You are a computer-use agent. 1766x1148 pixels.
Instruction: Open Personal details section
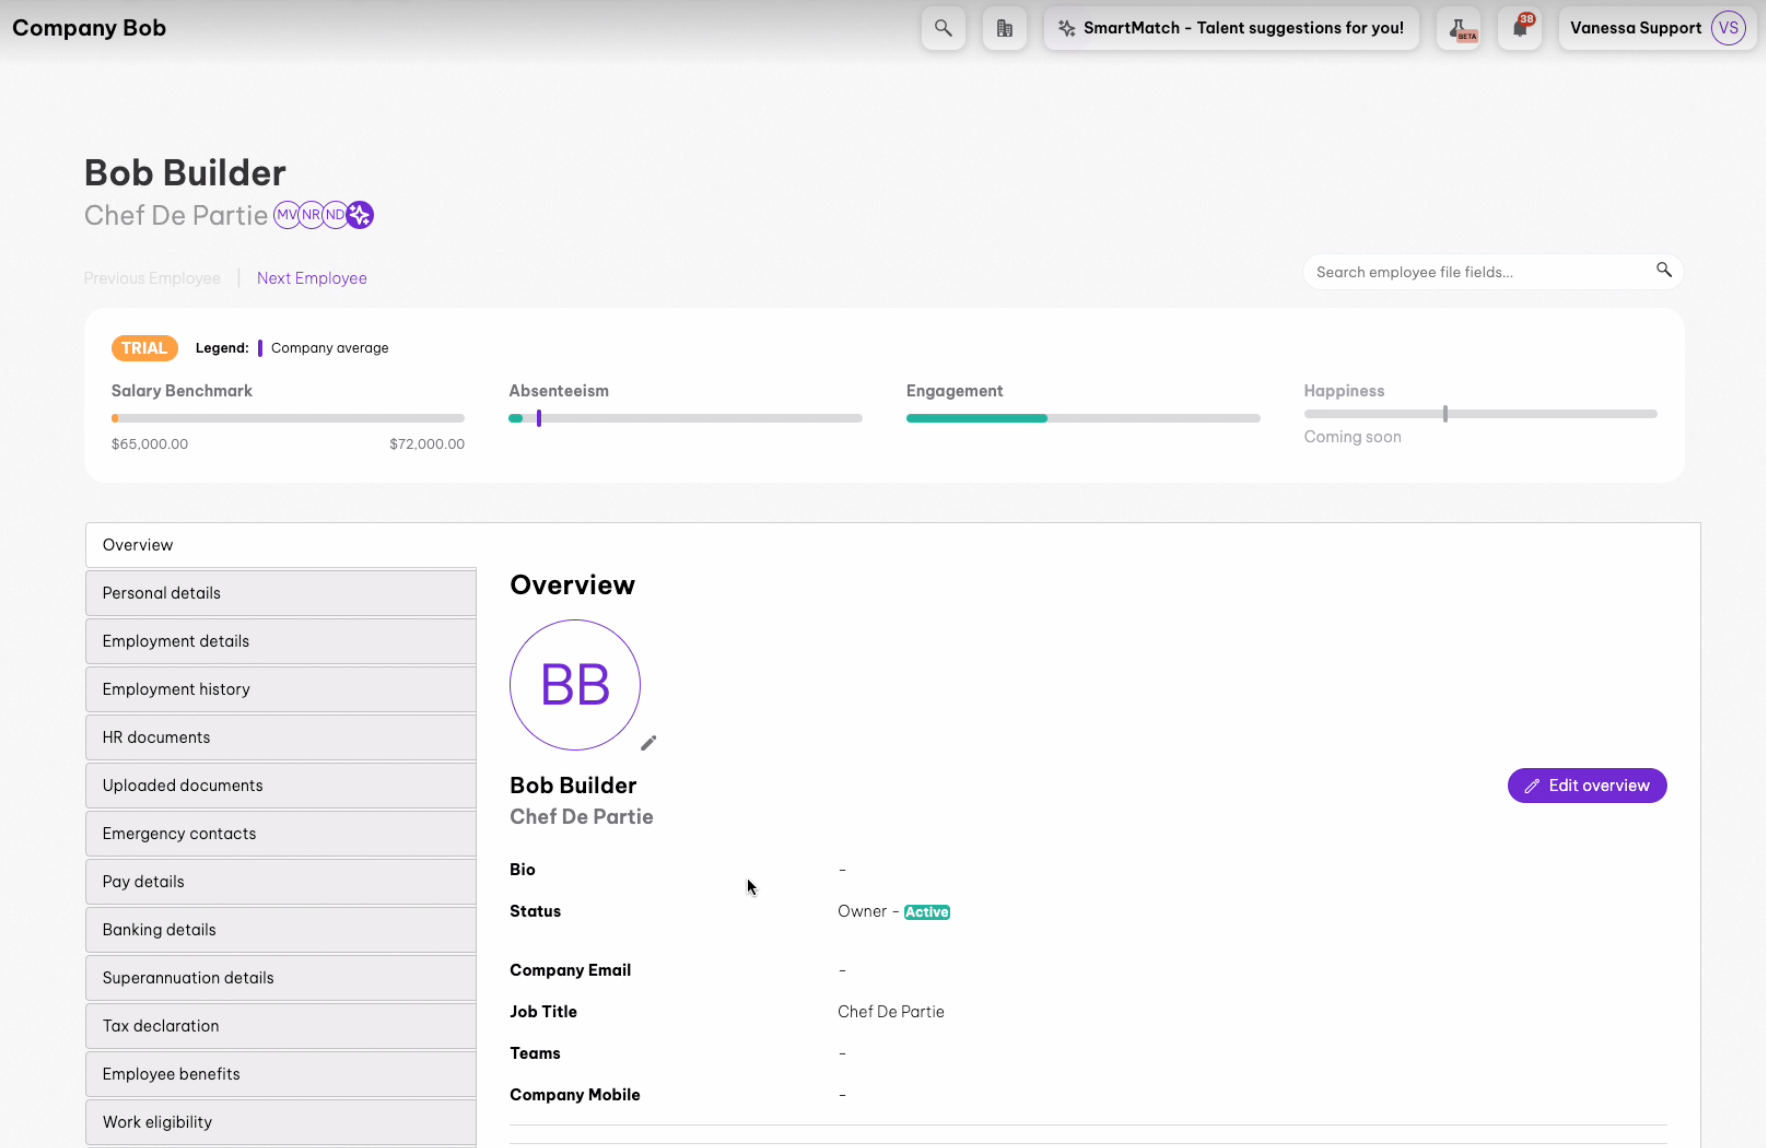[x=281, y=593]
